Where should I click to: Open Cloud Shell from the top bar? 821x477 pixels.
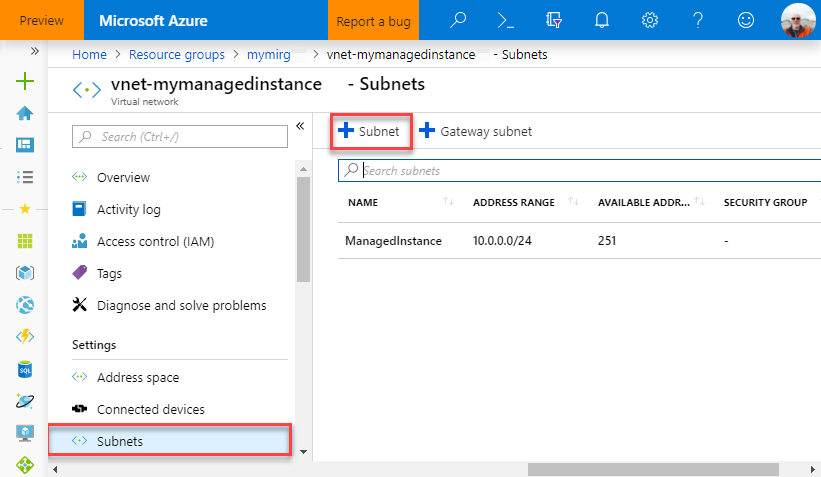click(x=506, y=20)
